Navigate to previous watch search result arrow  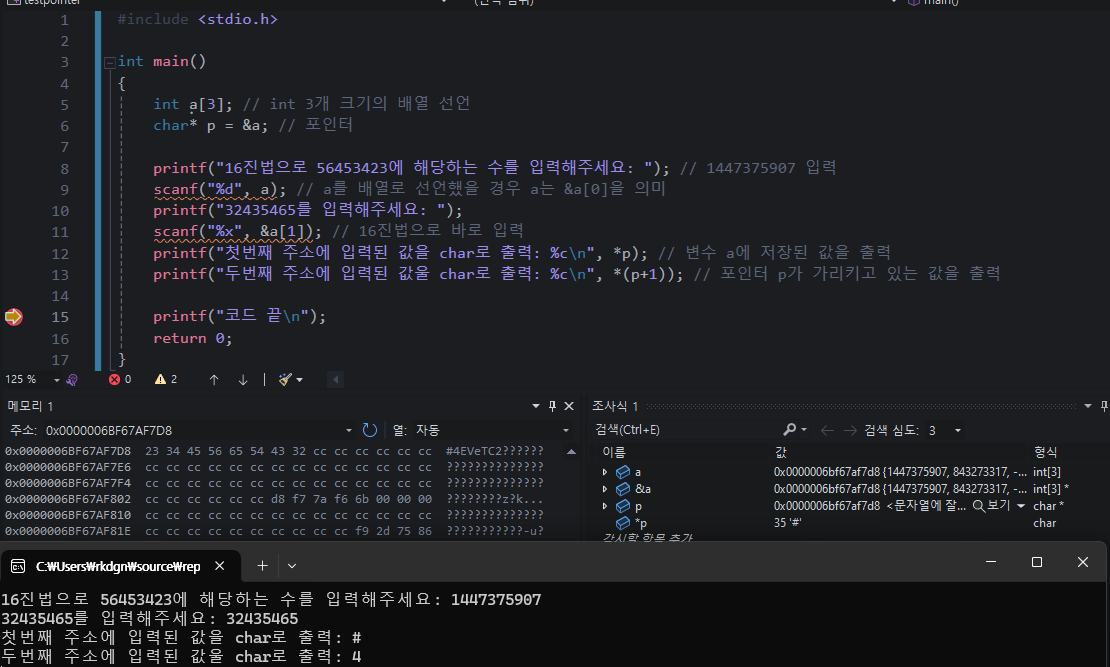coord(827,431)
